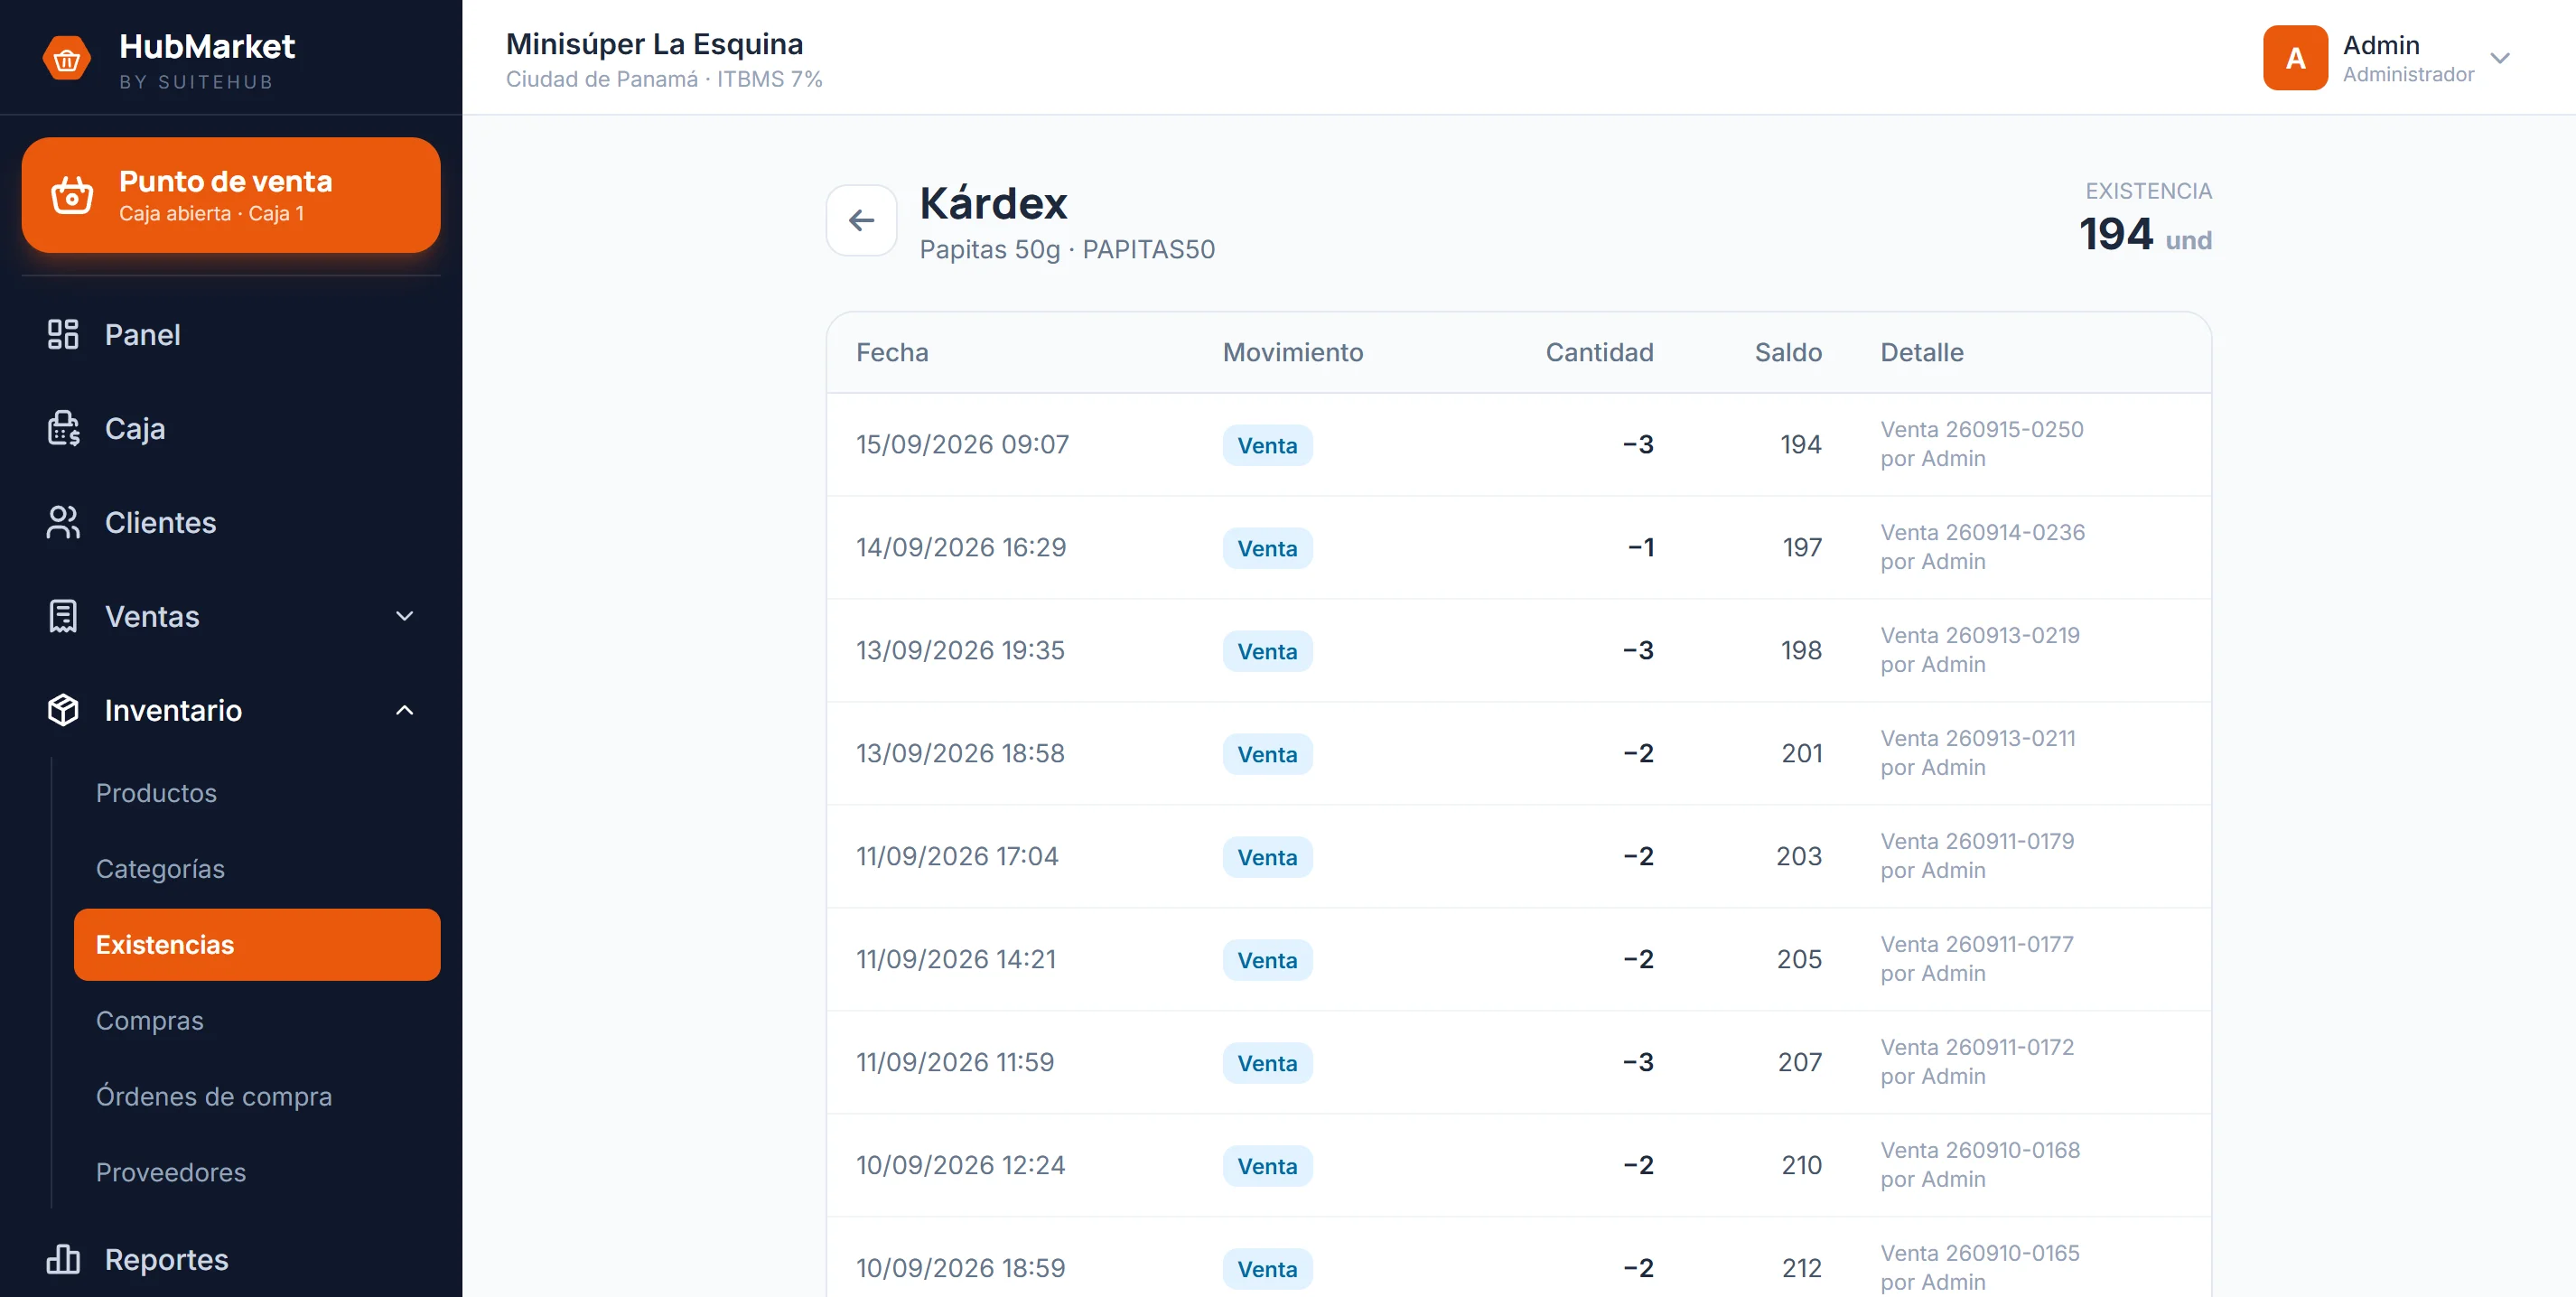The image size is (2576, 1297).
Task: Open the Panel menu label
Action: [x=143, y=334]
